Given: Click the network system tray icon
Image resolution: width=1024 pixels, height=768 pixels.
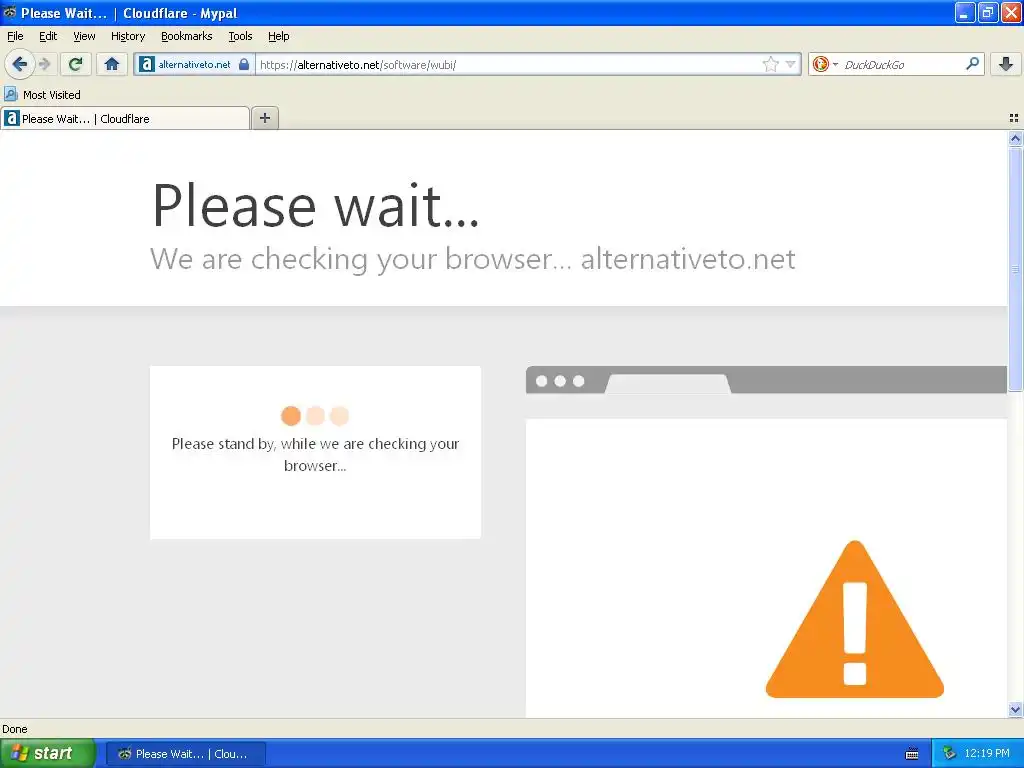Looking at the screenshot, I should (x=949, y=753).
